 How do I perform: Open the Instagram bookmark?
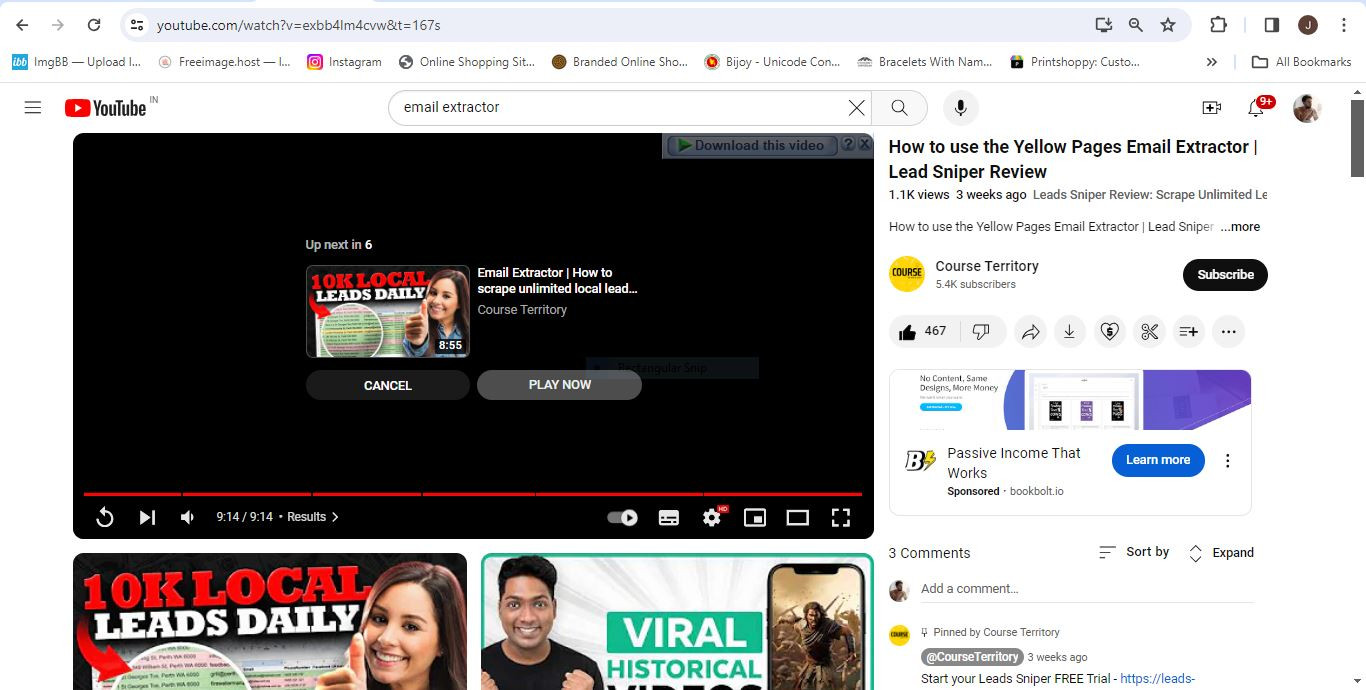tap(344, 62)
